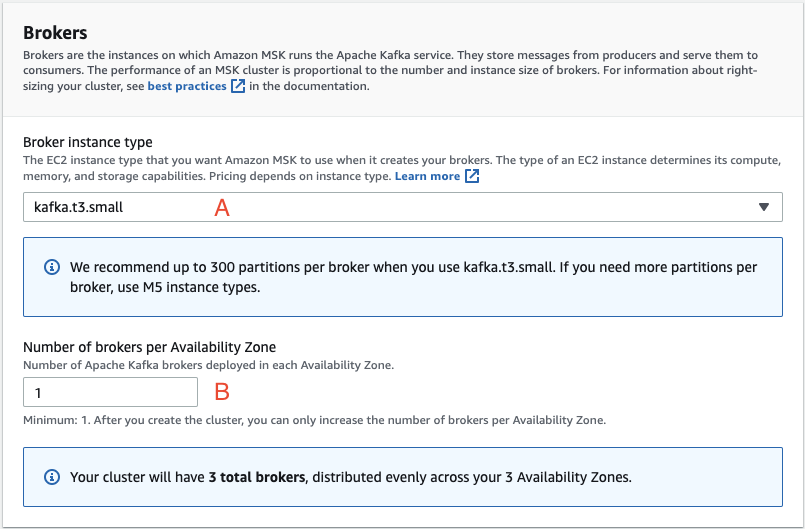Select the kafka.t3.small value in the combo box
The image size is (805, 529).
tap(78, 208)
